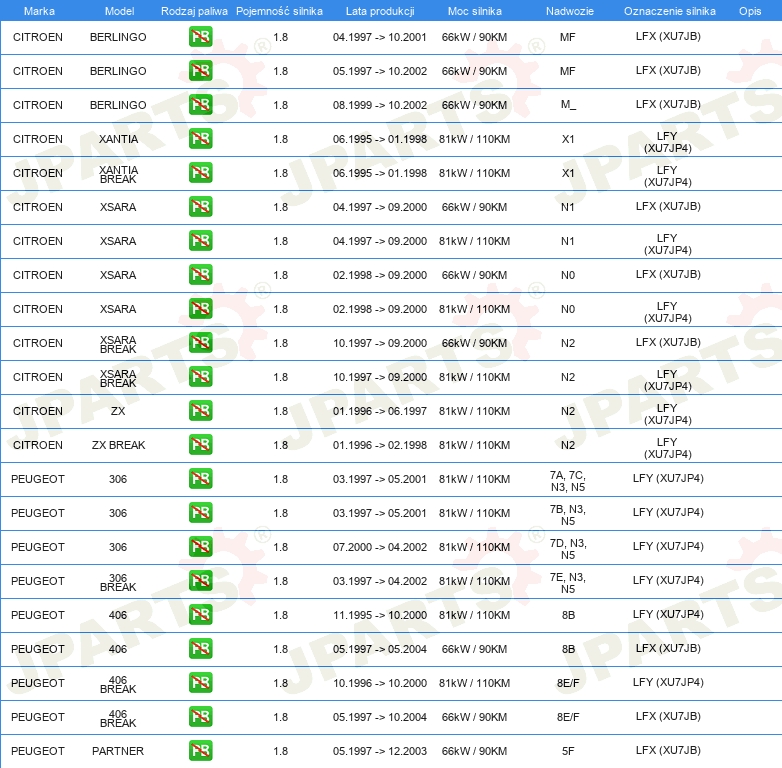Sort by Marka column header

(39, 11)
